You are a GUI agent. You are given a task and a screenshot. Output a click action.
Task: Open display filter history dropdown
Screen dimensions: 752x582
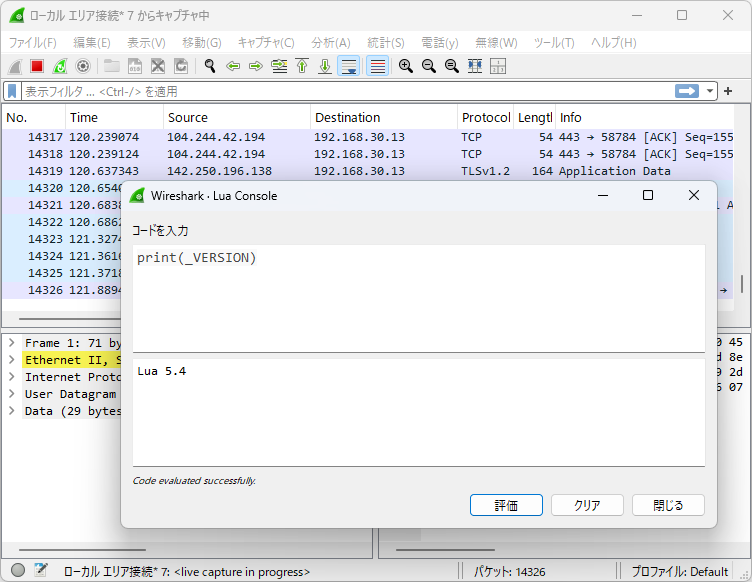tap(709, 91)
